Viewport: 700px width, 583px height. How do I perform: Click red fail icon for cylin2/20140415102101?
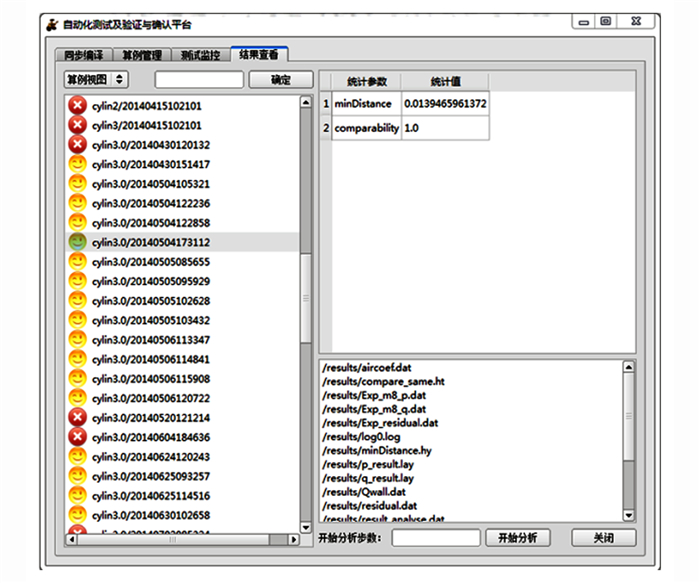[x=77, y=106]
